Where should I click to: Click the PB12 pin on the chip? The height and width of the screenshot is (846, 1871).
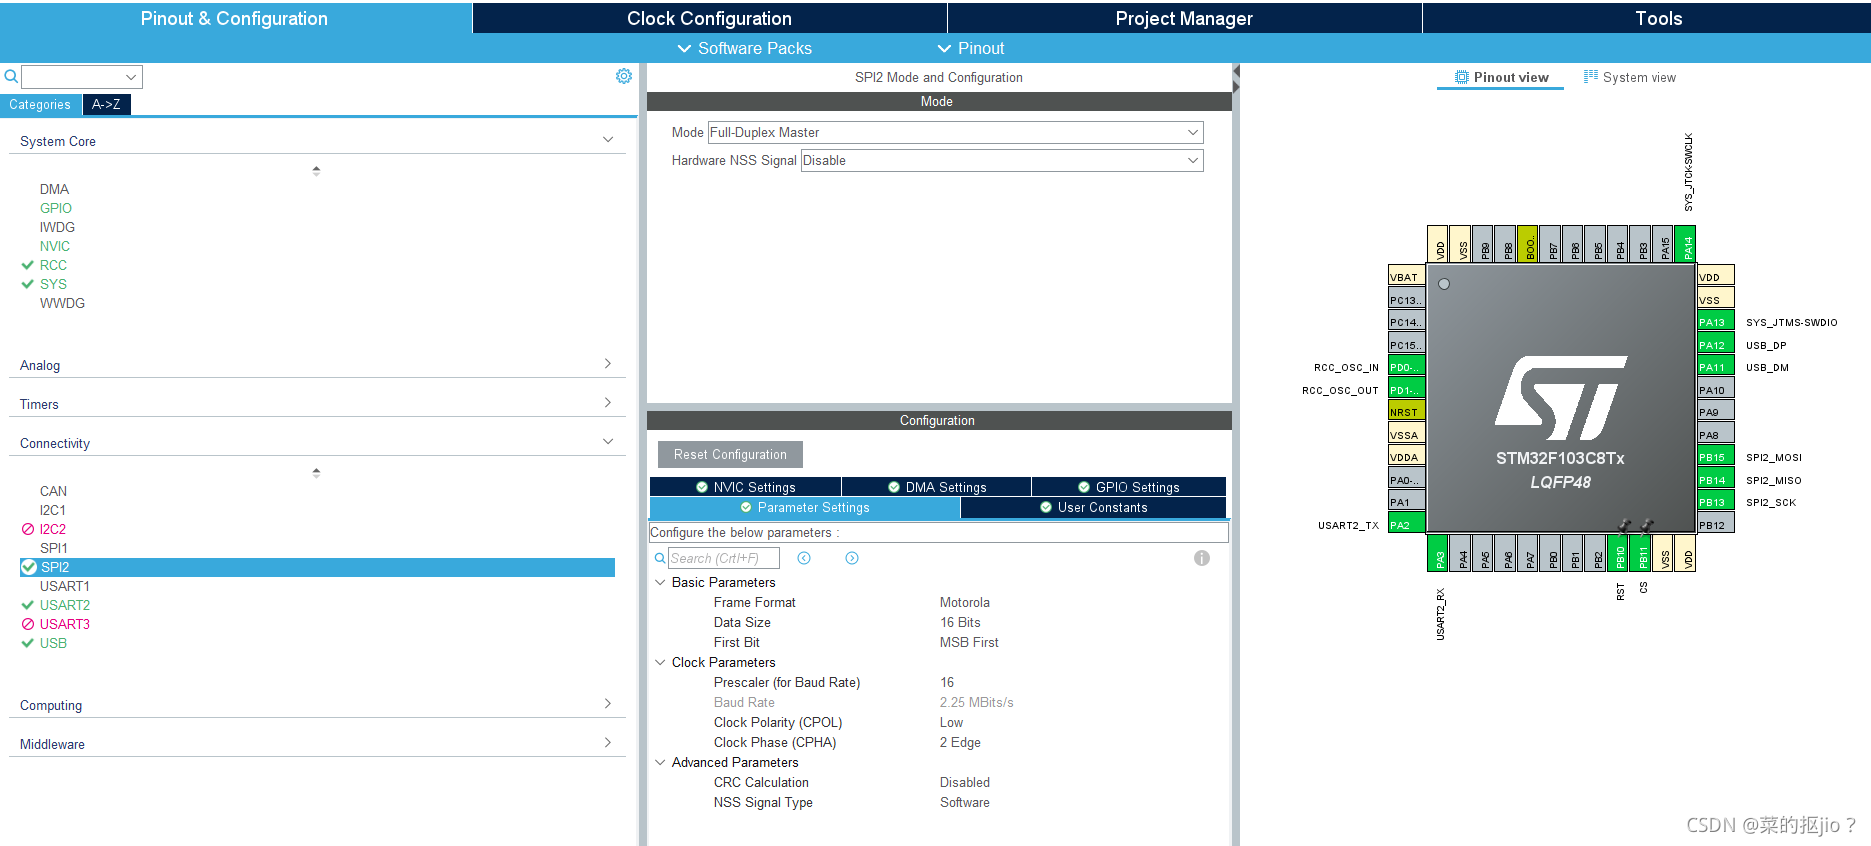point(1715,525)
